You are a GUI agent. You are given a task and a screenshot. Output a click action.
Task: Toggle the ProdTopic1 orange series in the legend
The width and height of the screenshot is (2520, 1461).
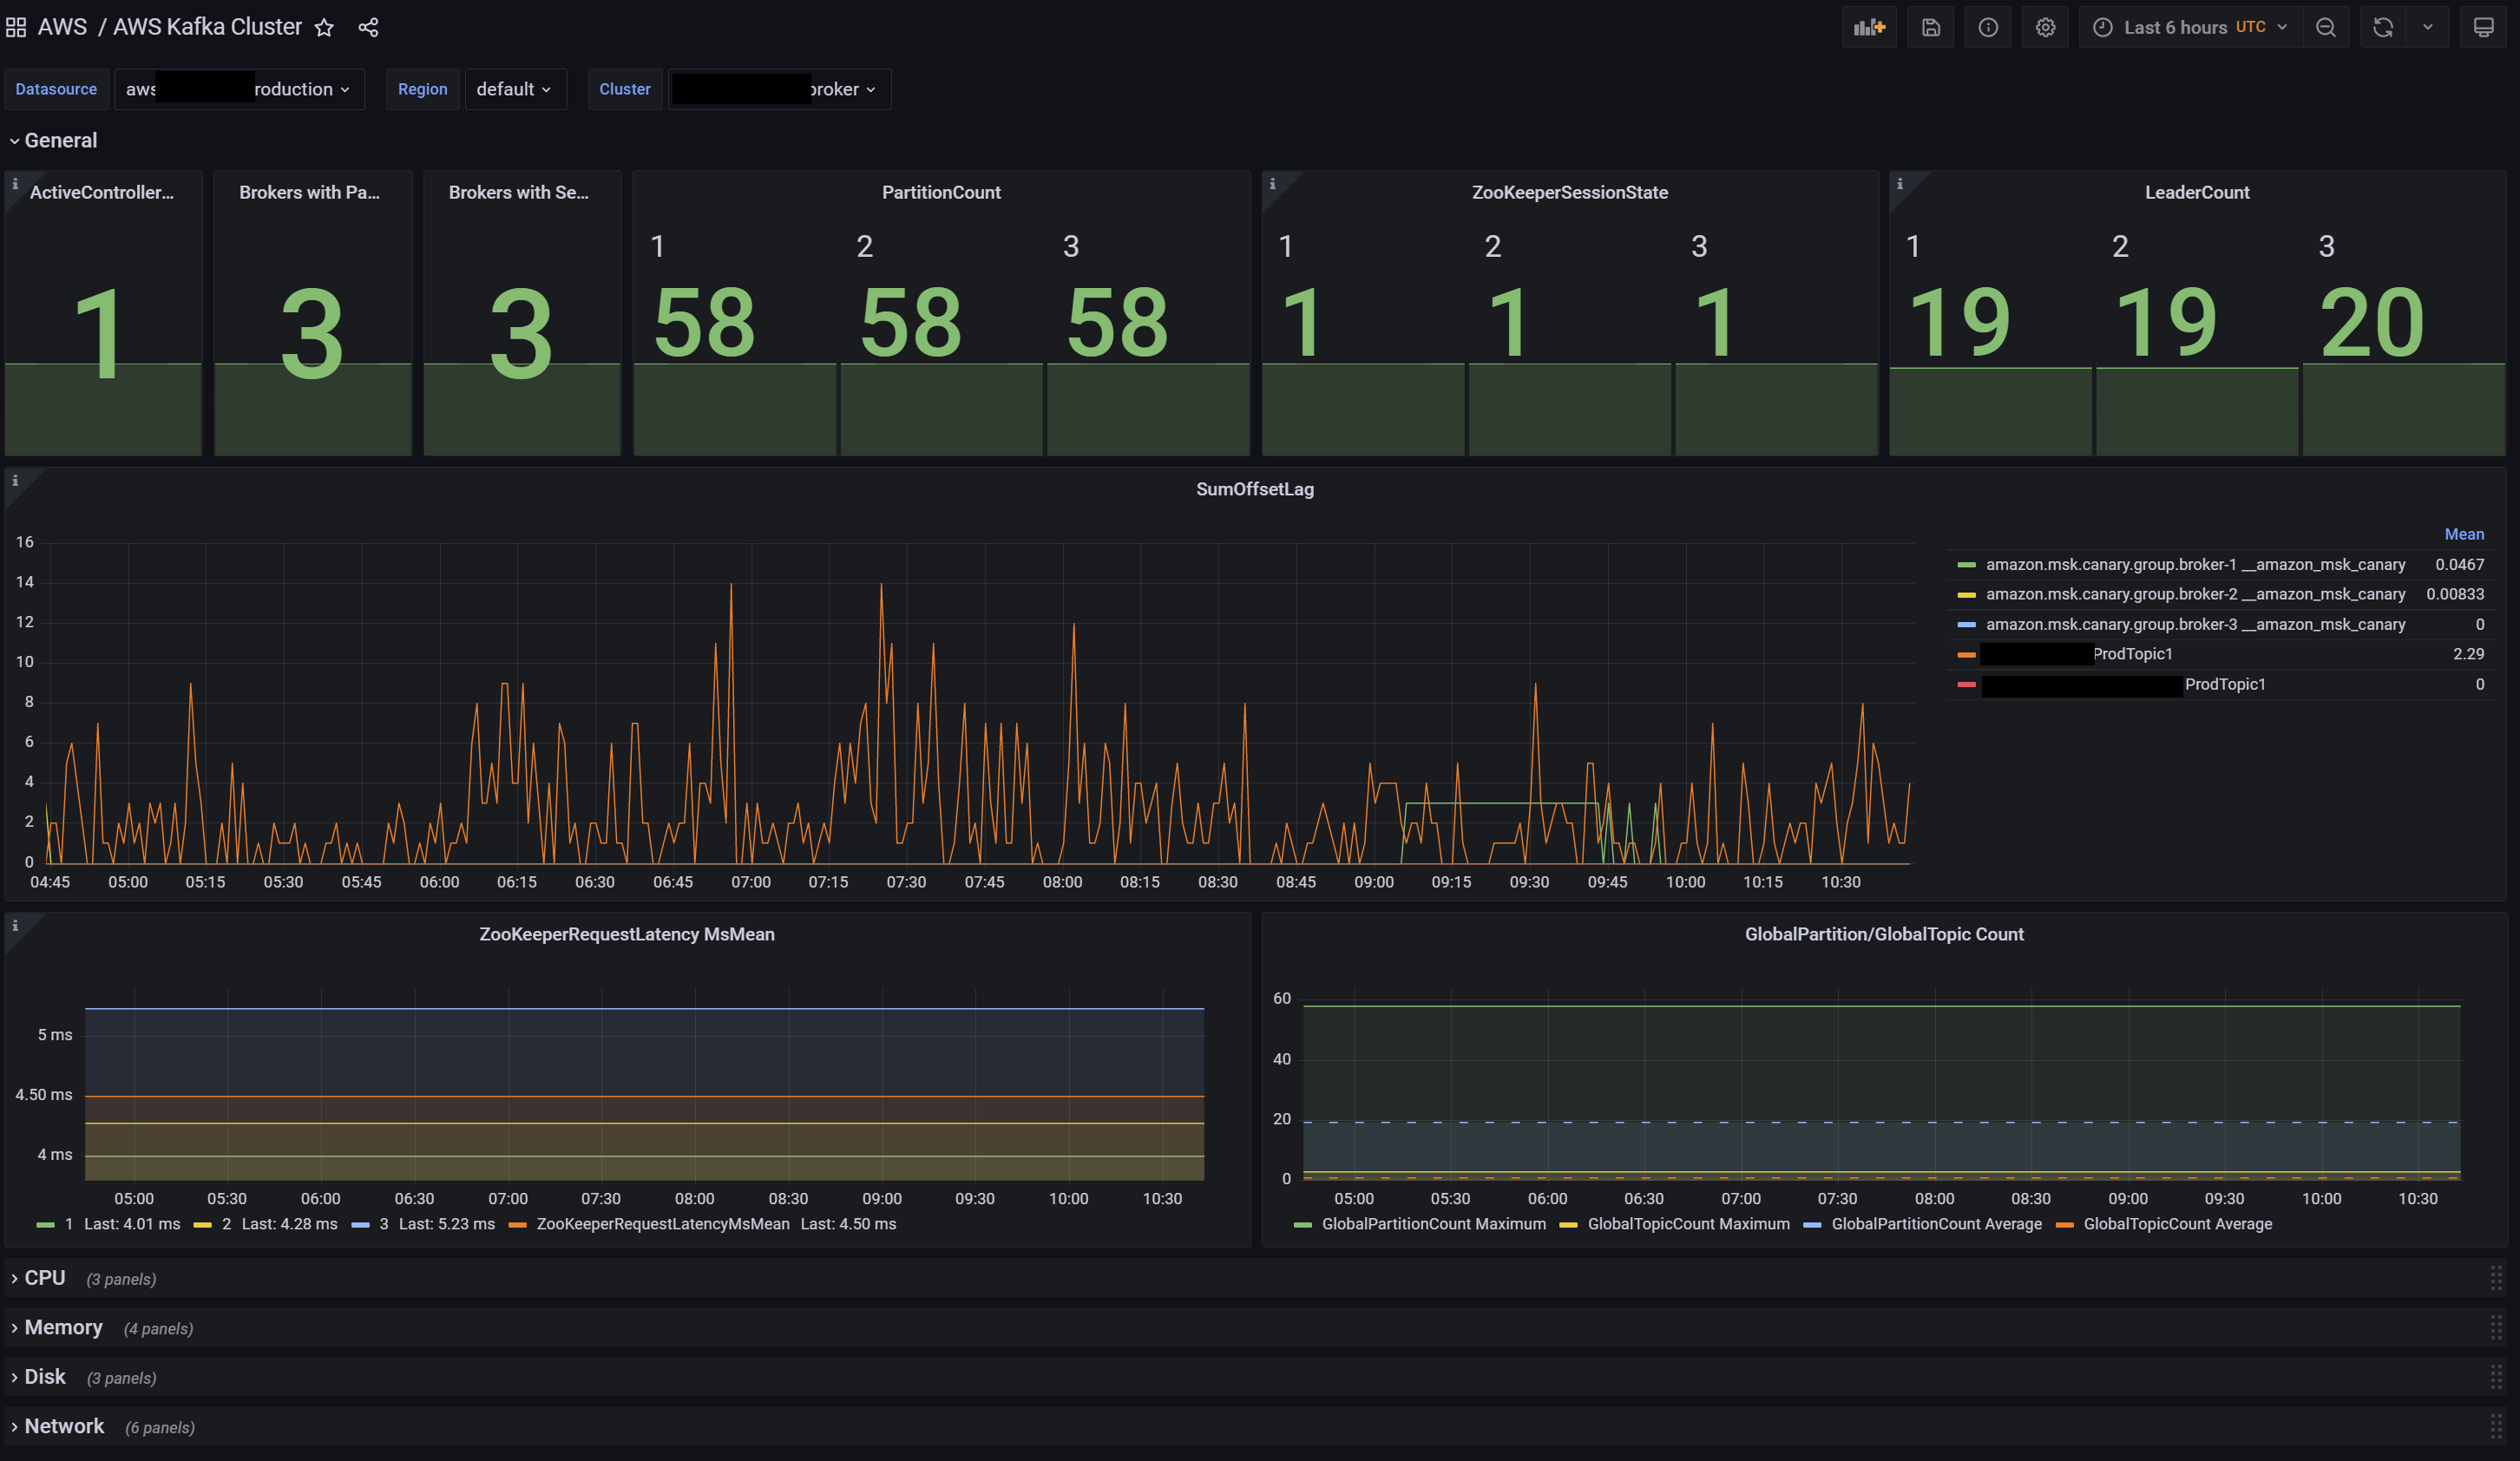[x=2131, y=654]
